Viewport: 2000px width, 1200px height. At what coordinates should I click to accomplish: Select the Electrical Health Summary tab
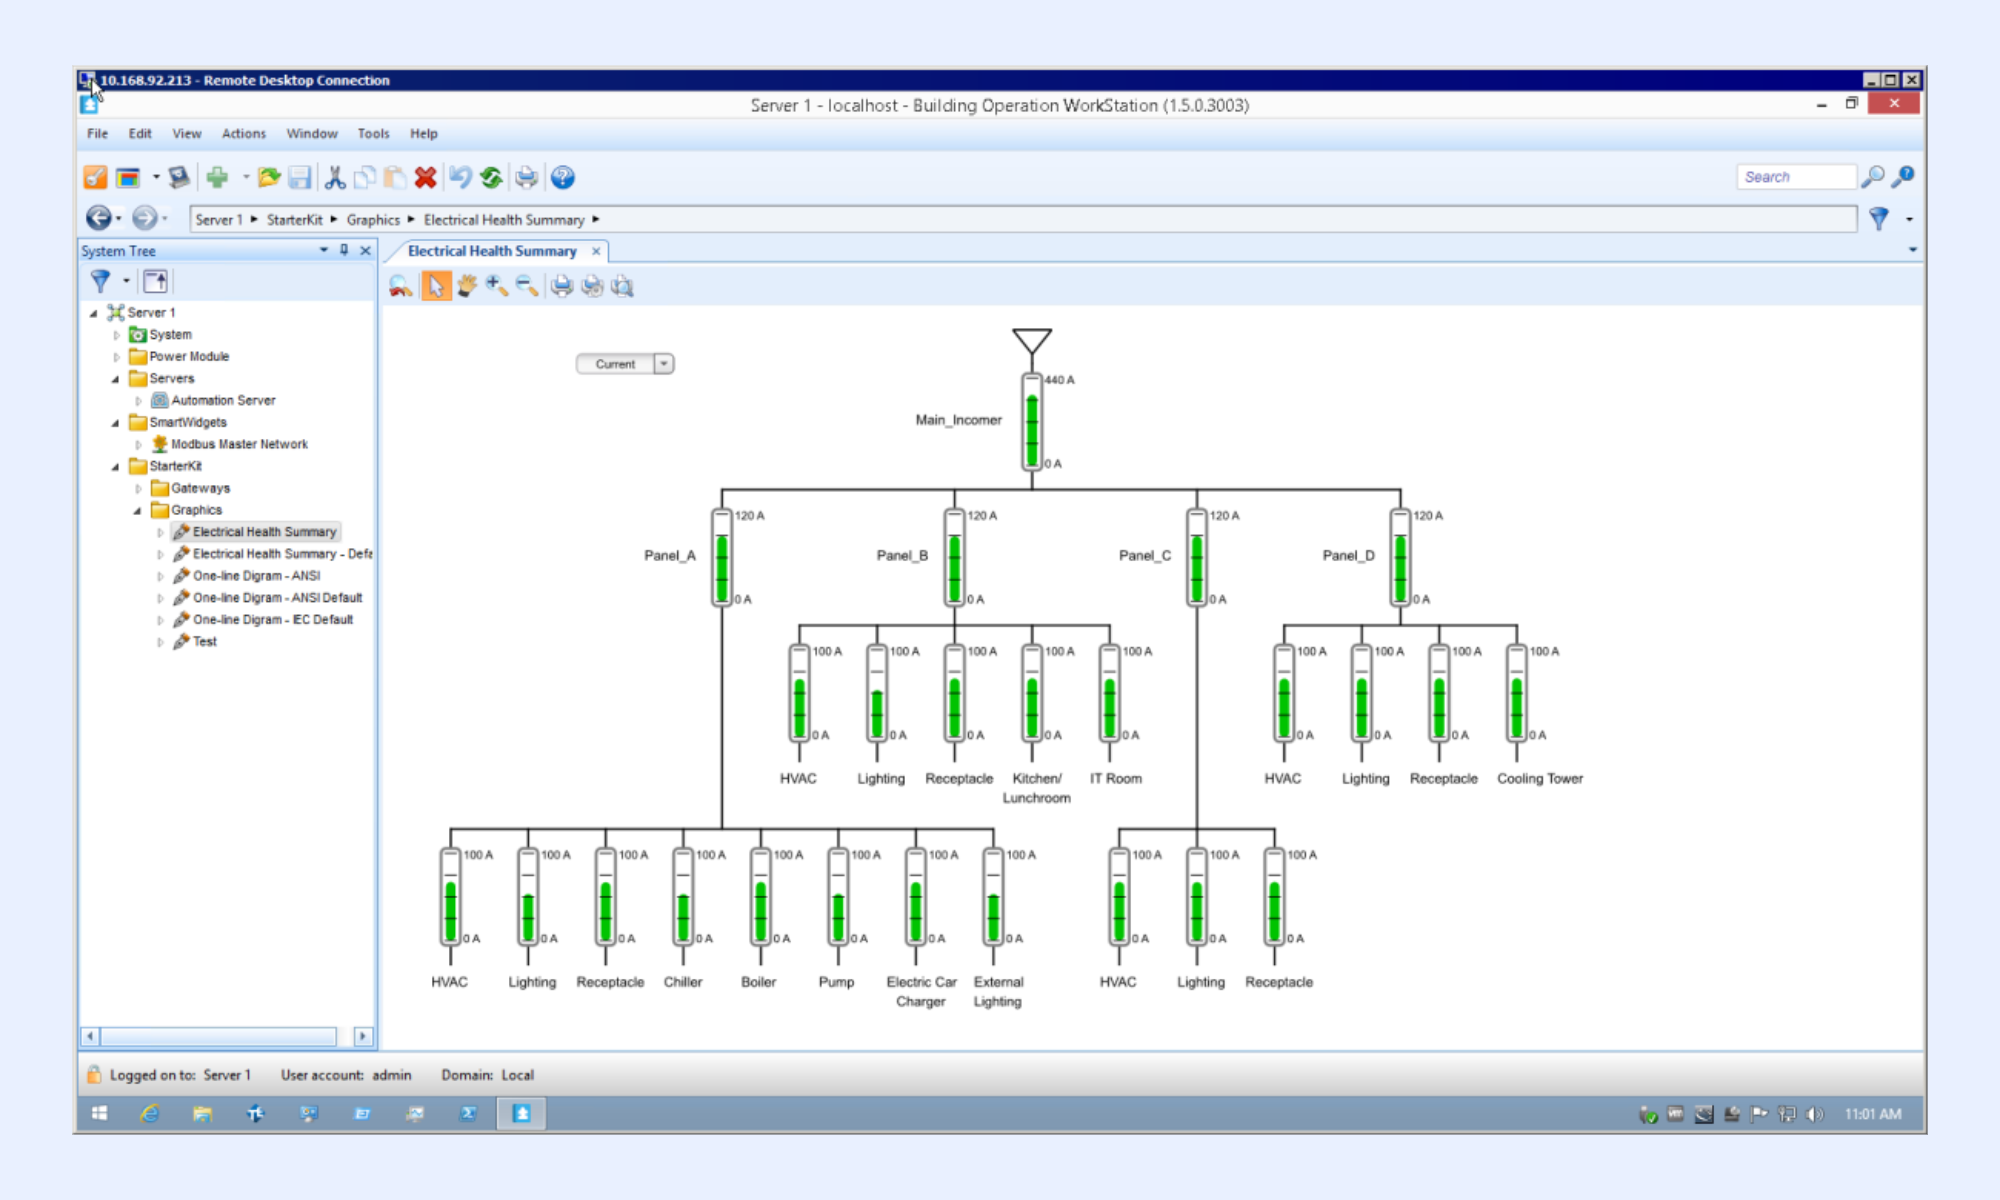pyautogui.click(x=492, y=251)
